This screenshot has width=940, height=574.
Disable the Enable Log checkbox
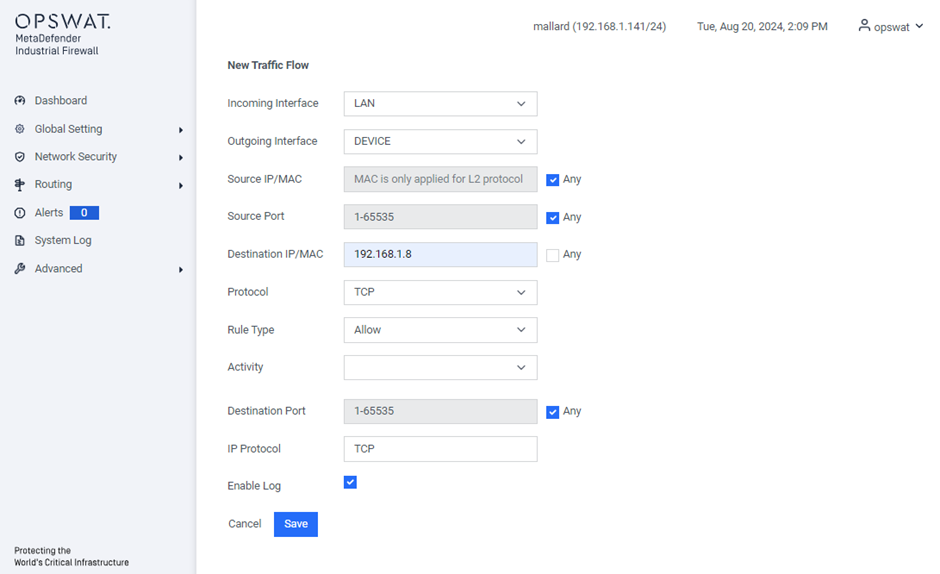(350, 482)
